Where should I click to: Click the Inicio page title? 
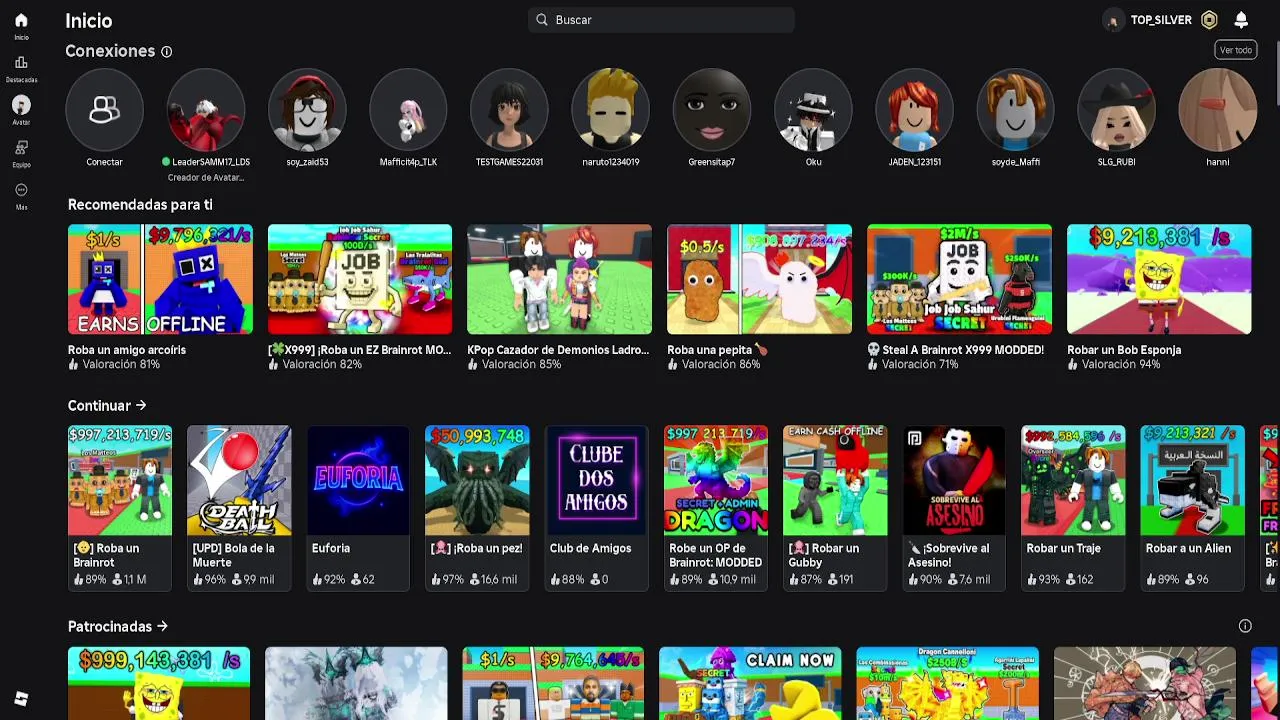(89, 20)
